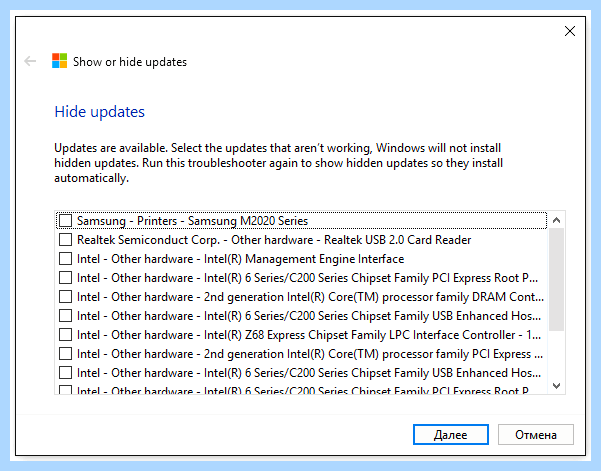
Task: Click the updates list scrollbar thumb
Action: coord(557,279)
